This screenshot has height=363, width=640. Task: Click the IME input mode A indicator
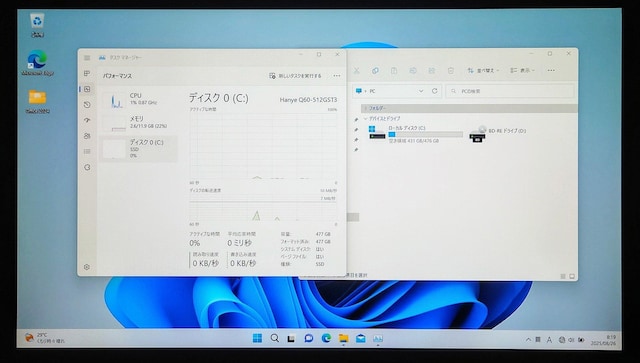tap(549, 340)
